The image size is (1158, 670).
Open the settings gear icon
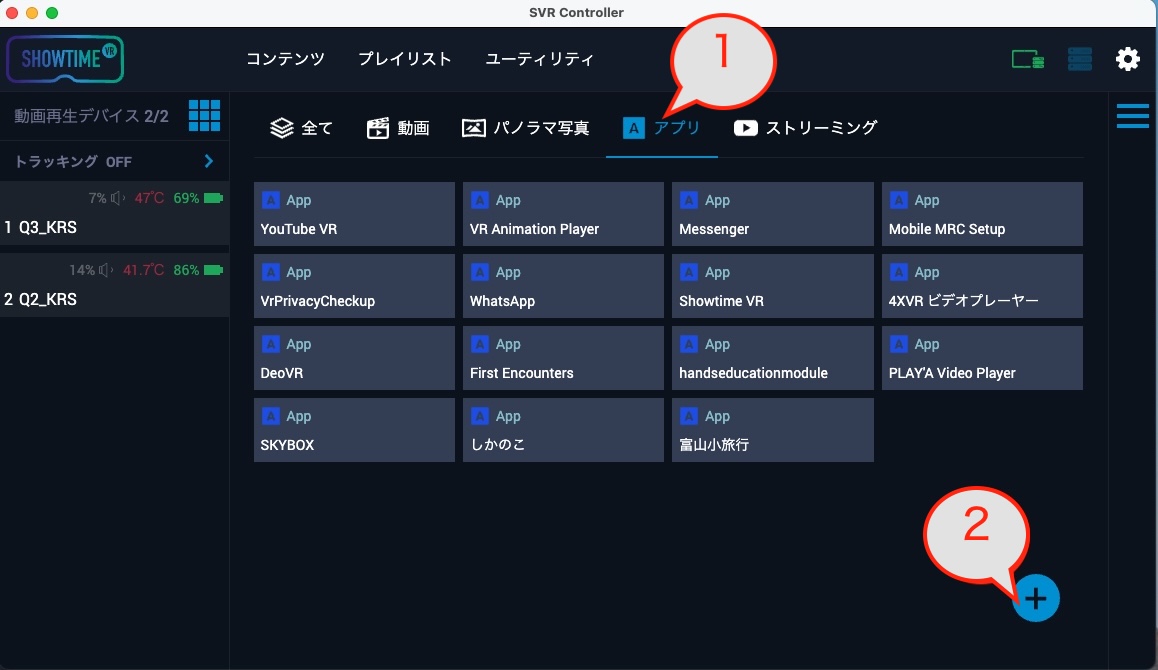coord(1128,59)
